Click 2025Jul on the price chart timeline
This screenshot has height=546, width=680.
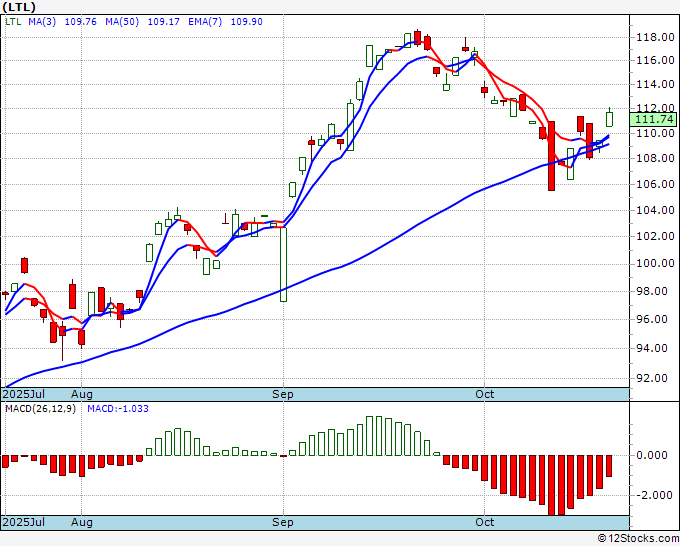23,394
